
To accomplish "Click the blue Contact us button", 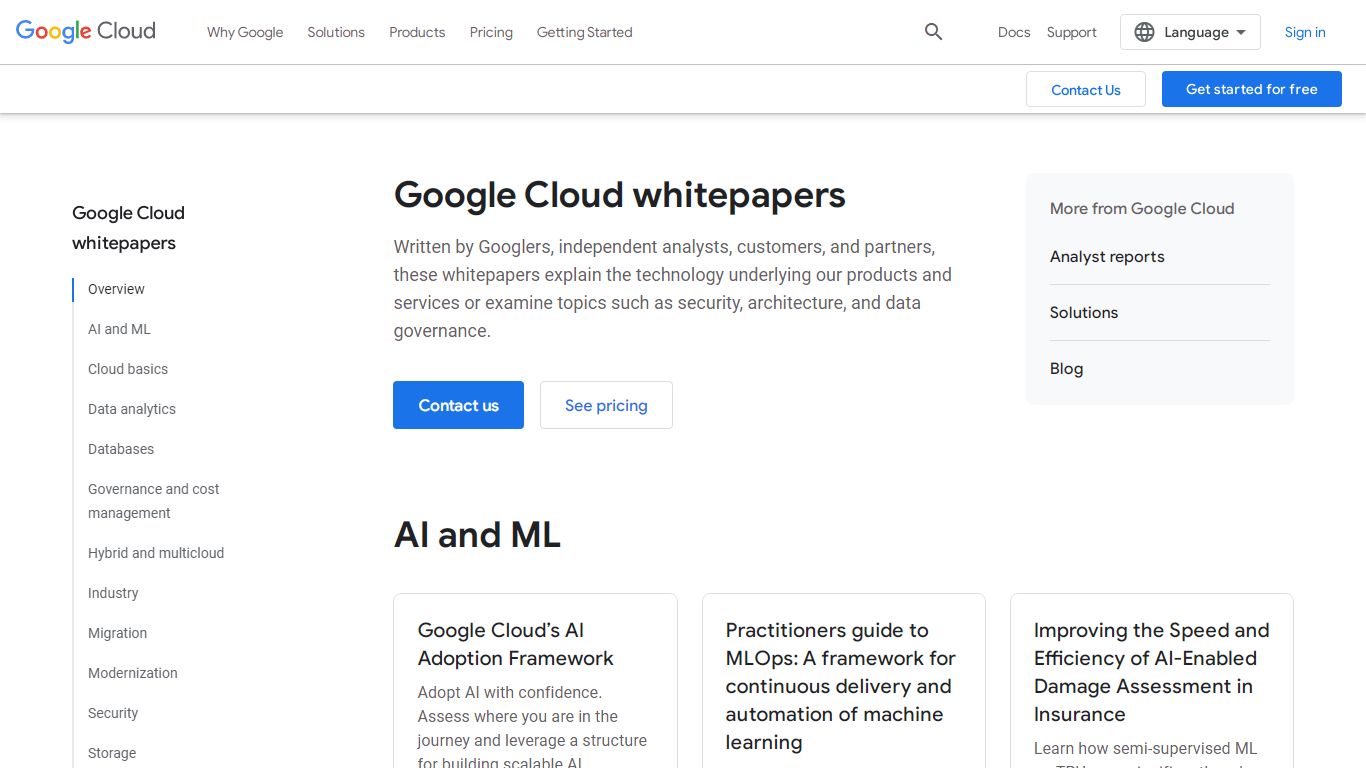I will pos(458,405).
